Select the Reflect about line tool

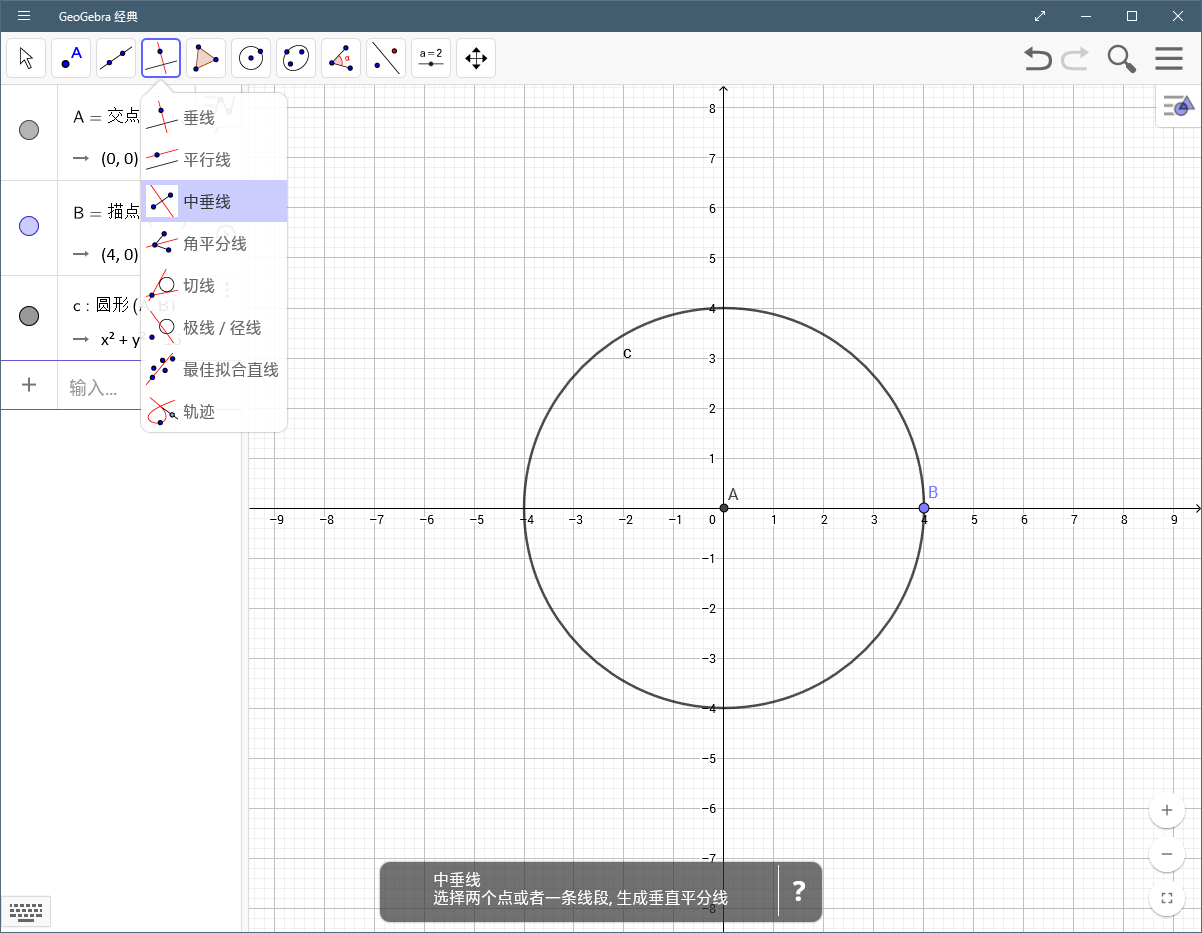(x=386, y=58)
